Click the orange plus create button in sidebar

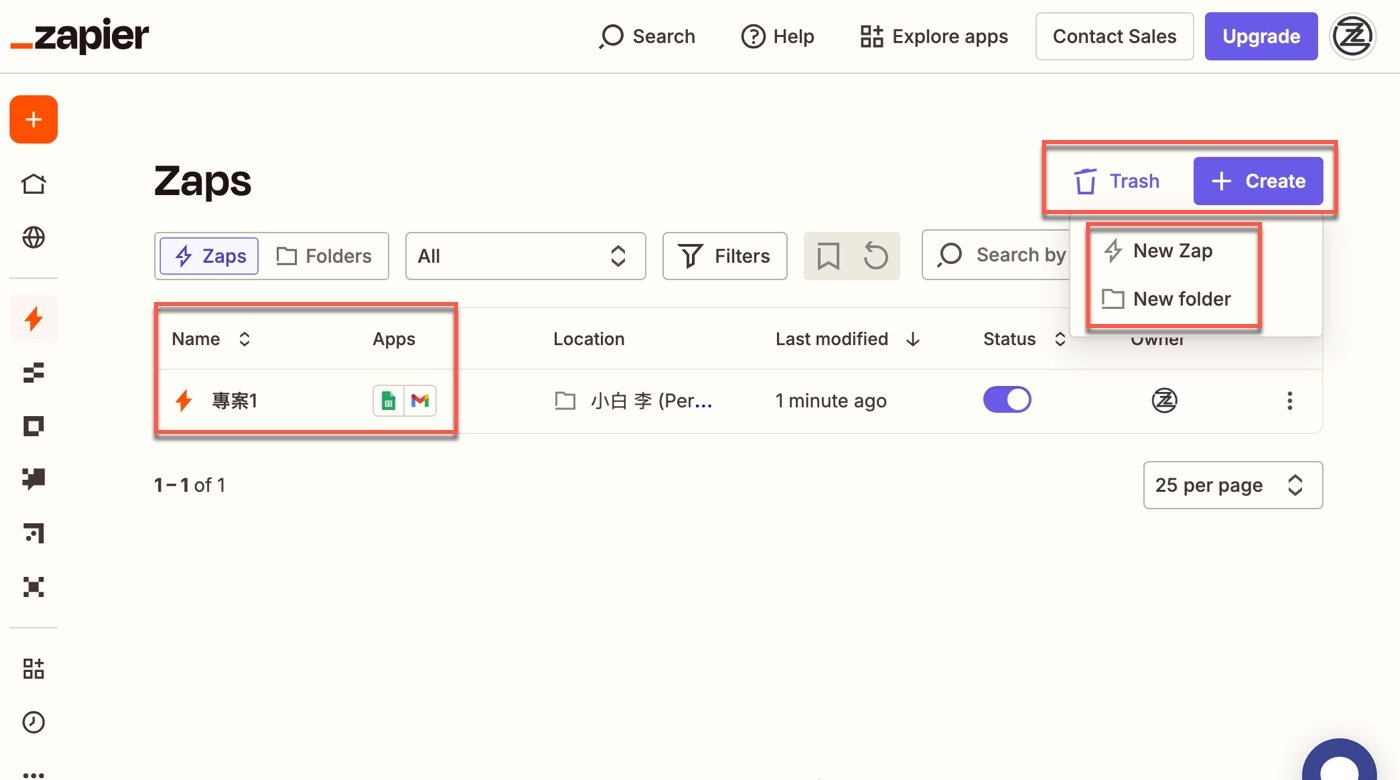(x=34, y=120)
